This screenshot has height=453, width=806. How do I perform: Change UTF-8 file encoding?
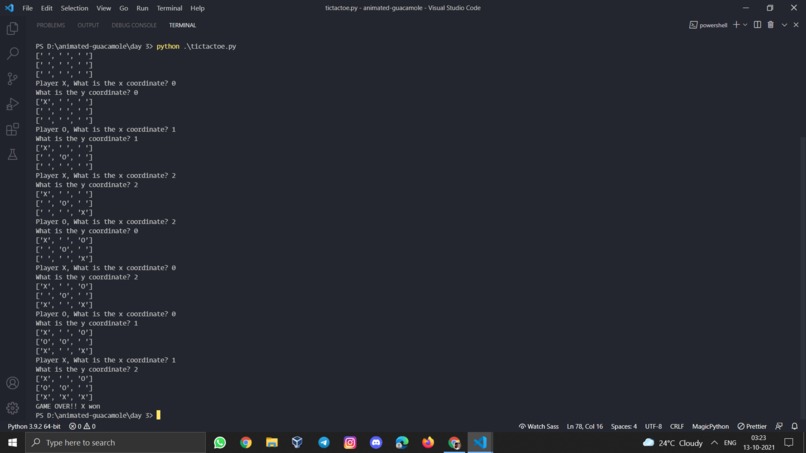[x=653, y=426]
